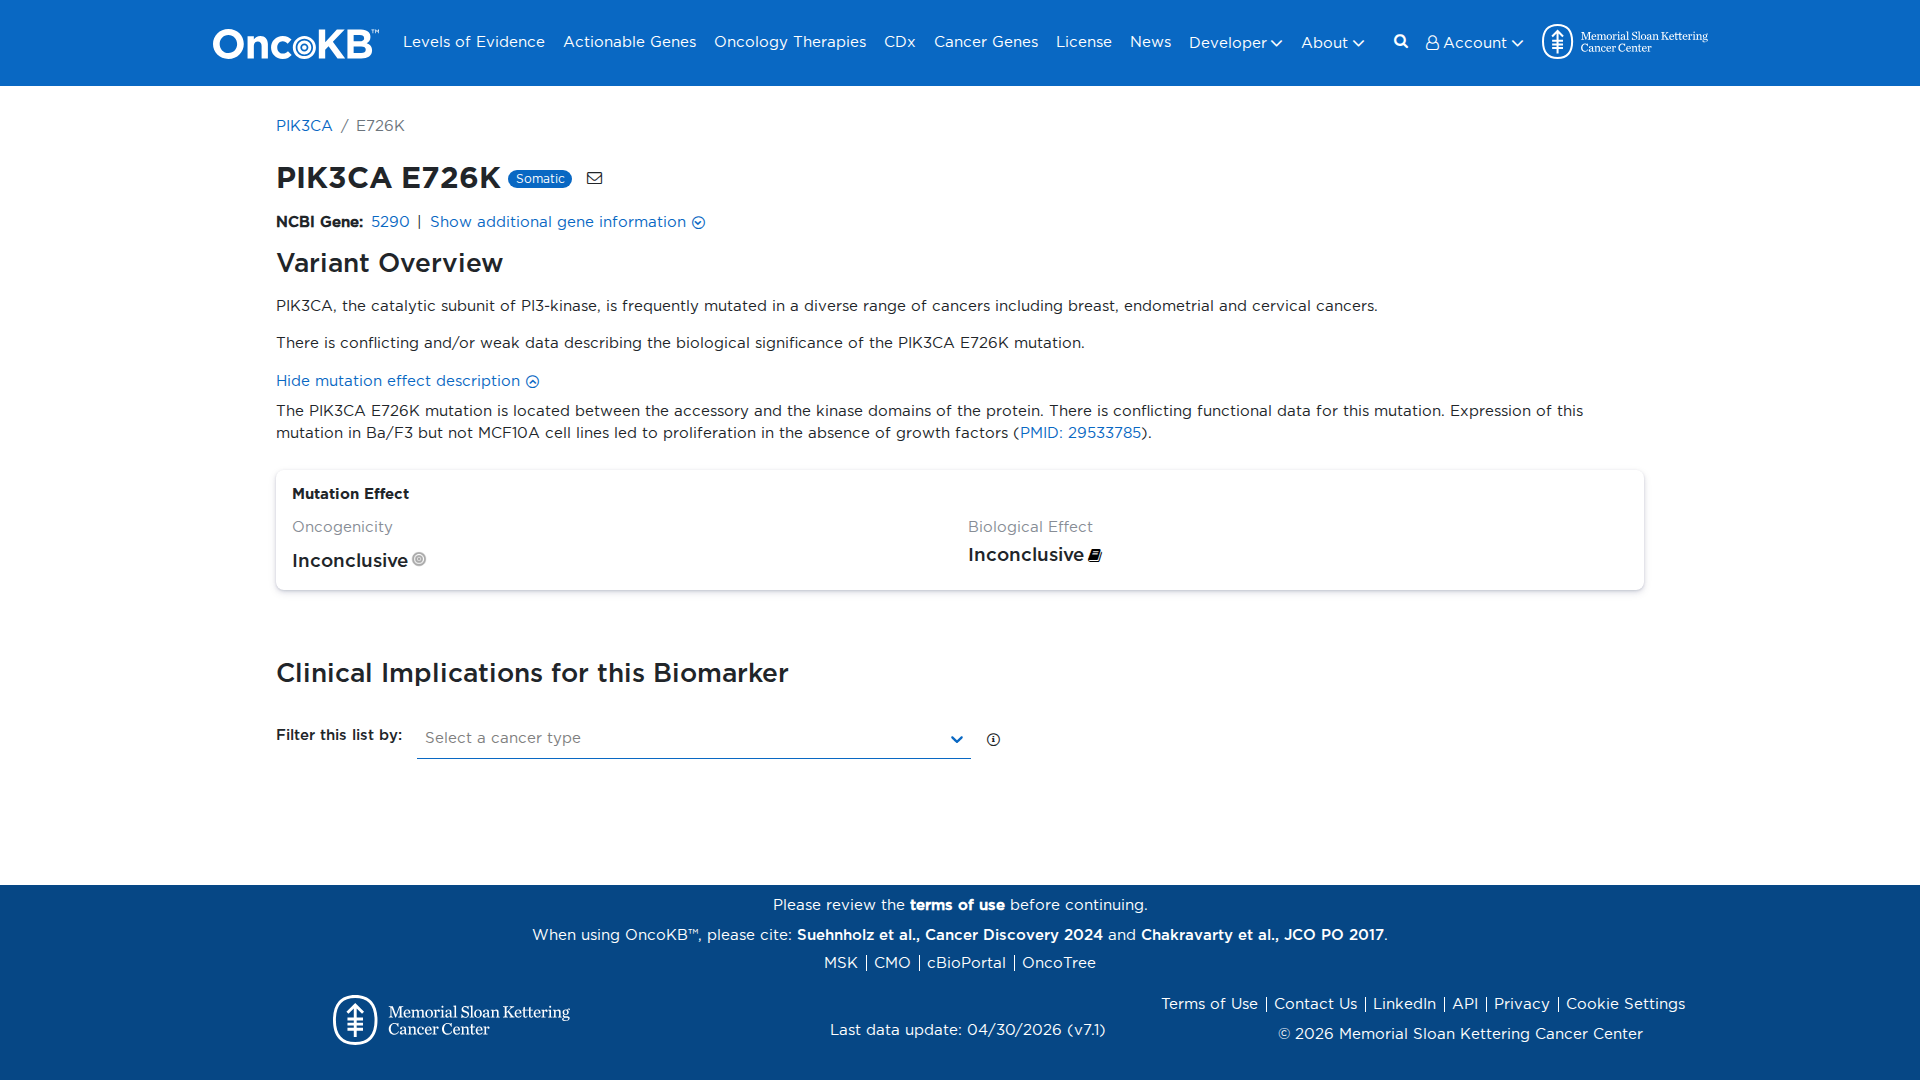The image size is (1920, 1080).
Task: Open the Privacy footer link
Action: [1521, 1004]
